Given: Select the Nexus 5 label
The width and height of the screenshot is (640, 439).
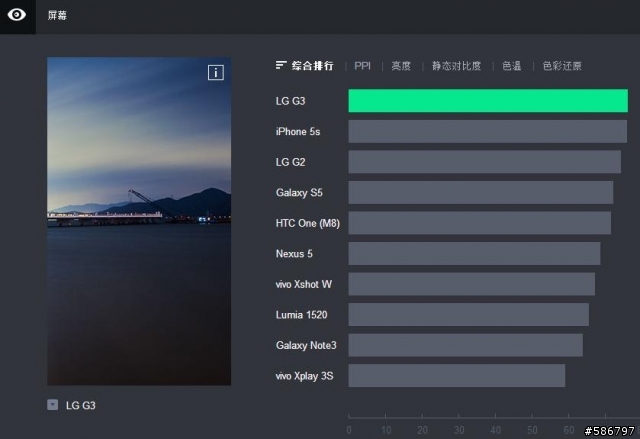Looking at the screenshot, I should pyautogui.click(x=294, y=253).
